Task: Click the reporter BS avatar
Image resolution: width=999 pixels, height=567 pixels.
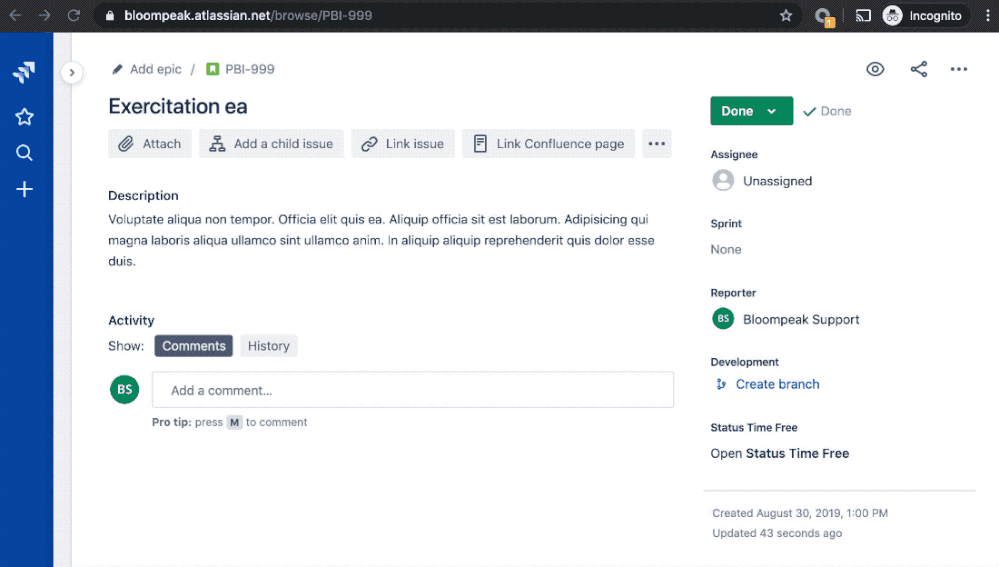Action: pos(723,319)
